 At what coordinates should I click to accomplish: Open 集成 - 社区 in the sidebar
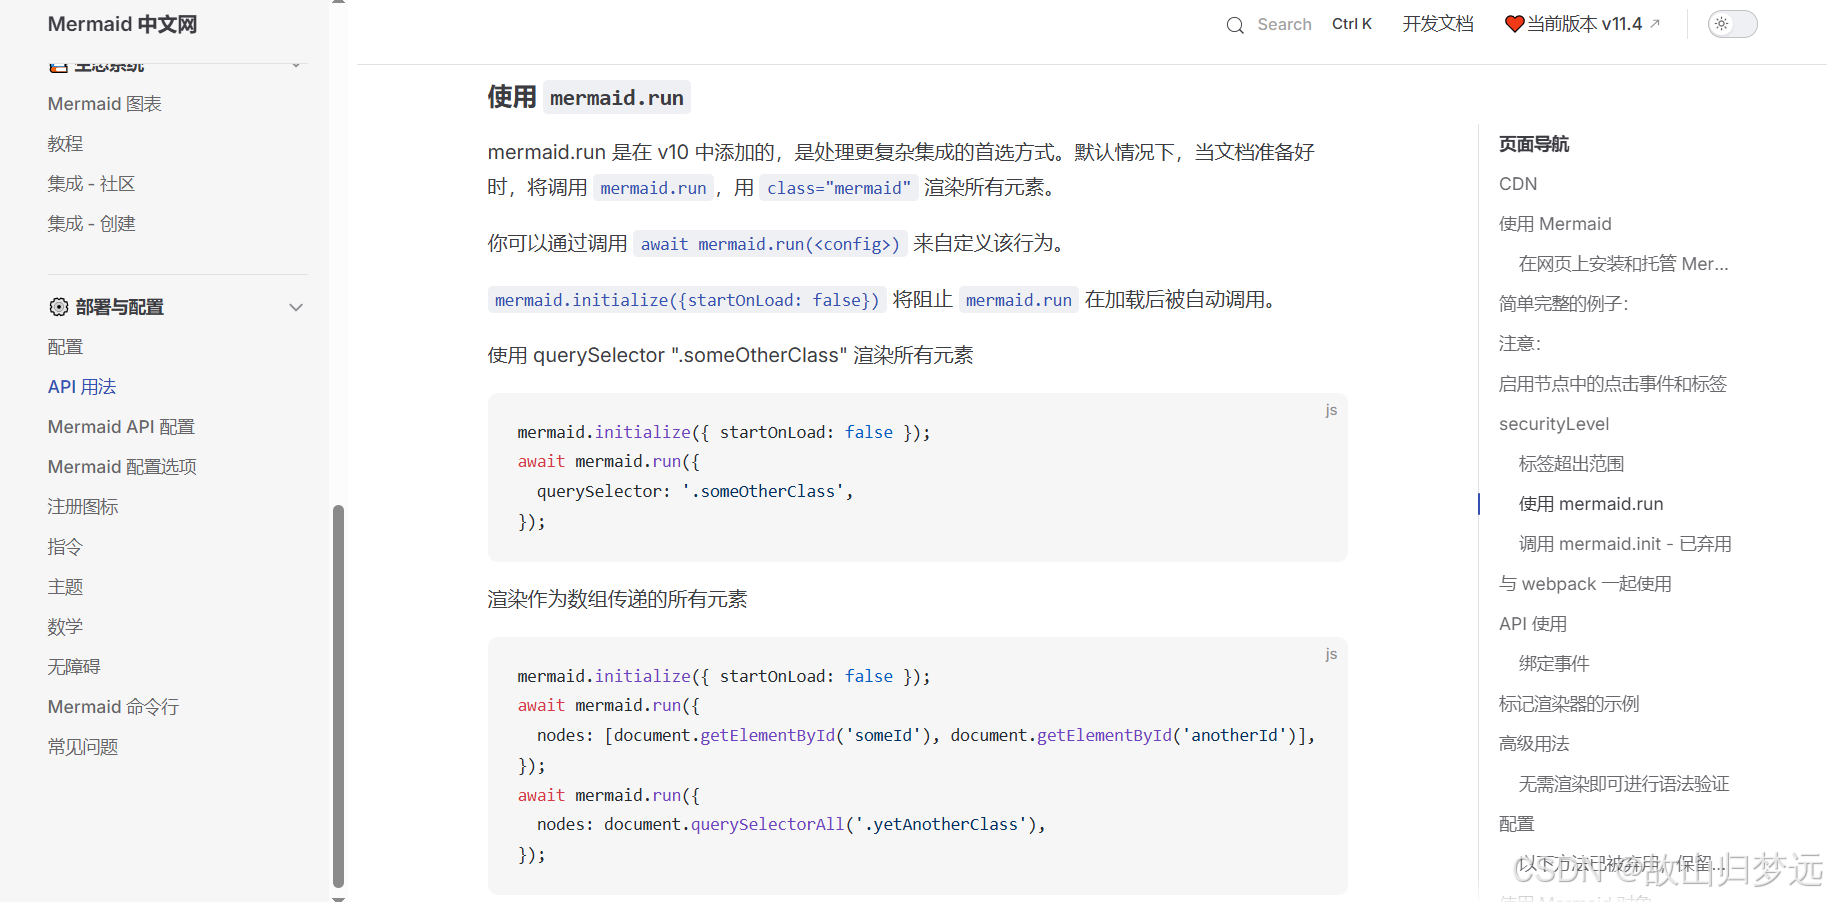point(91,184)
